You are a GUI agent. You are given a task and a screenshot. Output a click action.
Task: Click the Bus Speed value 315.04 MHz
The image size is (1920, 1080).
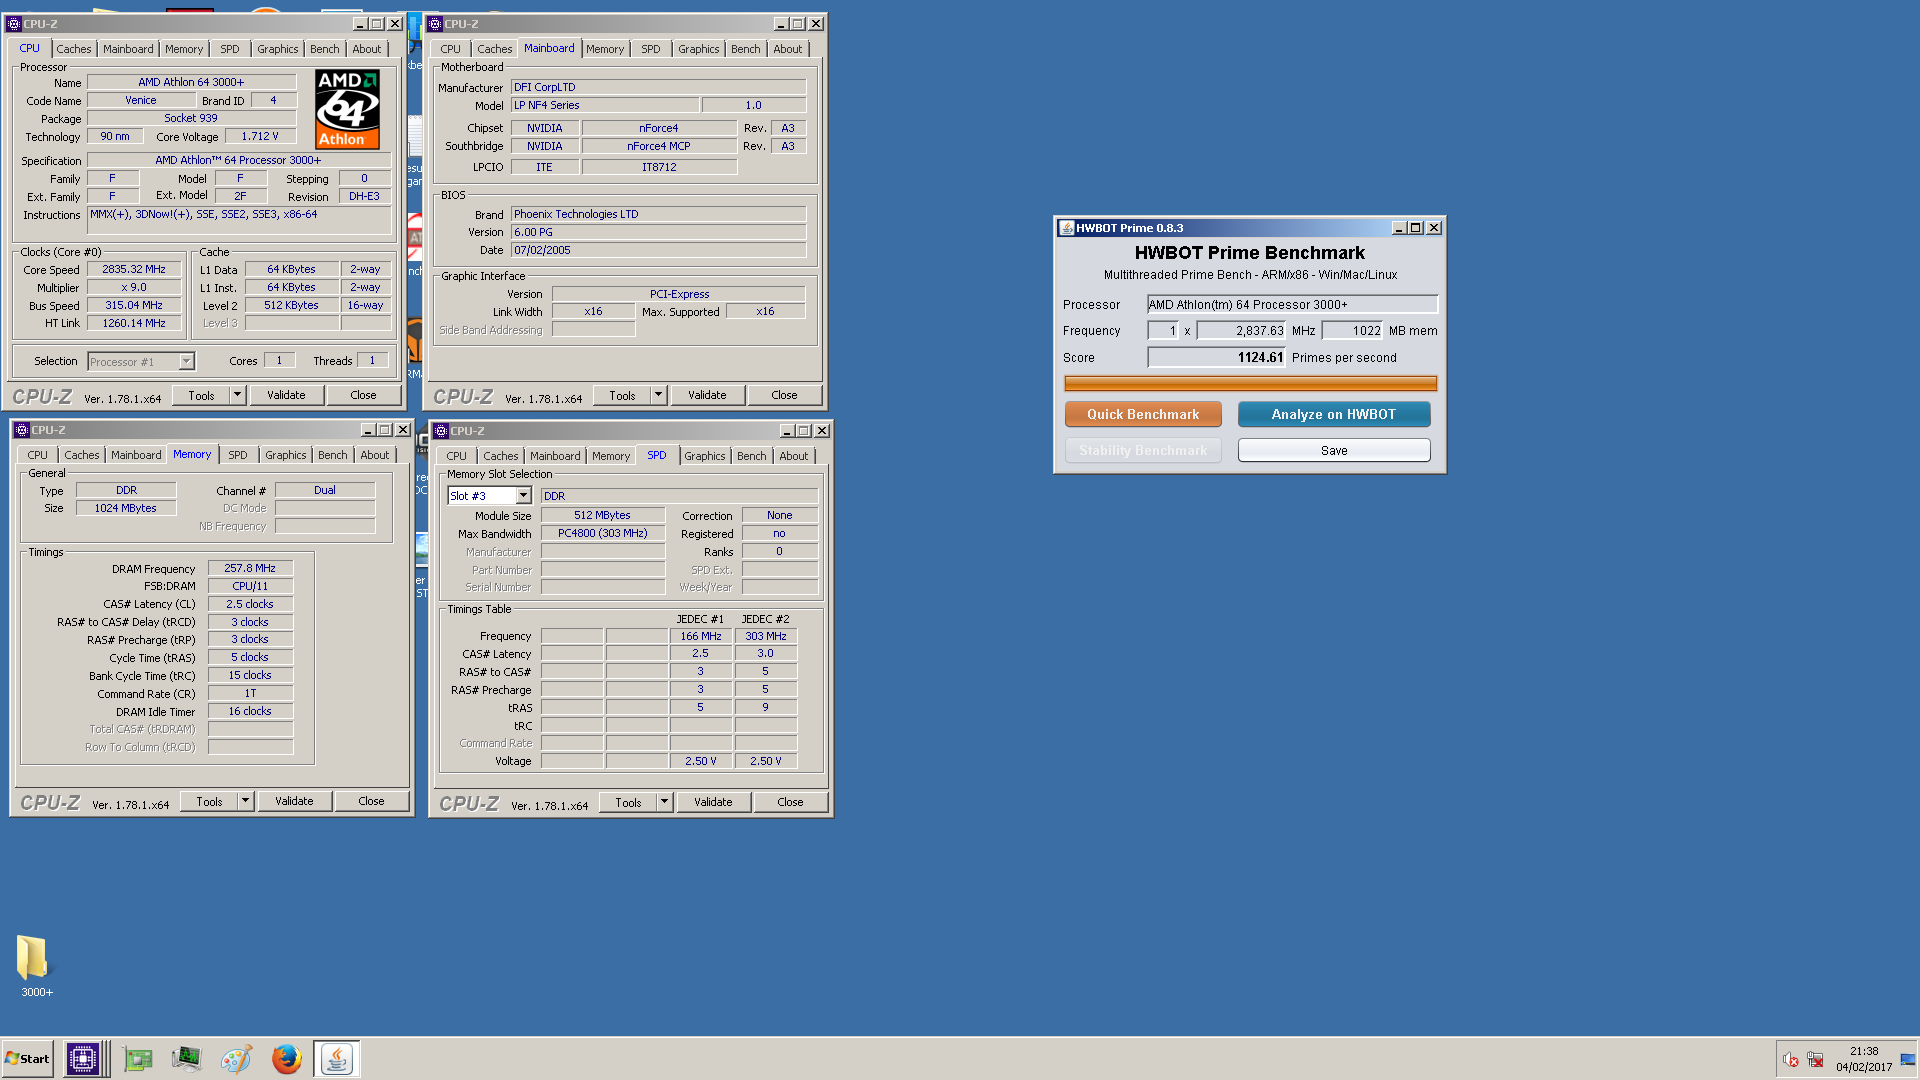(x=134, y=305)
